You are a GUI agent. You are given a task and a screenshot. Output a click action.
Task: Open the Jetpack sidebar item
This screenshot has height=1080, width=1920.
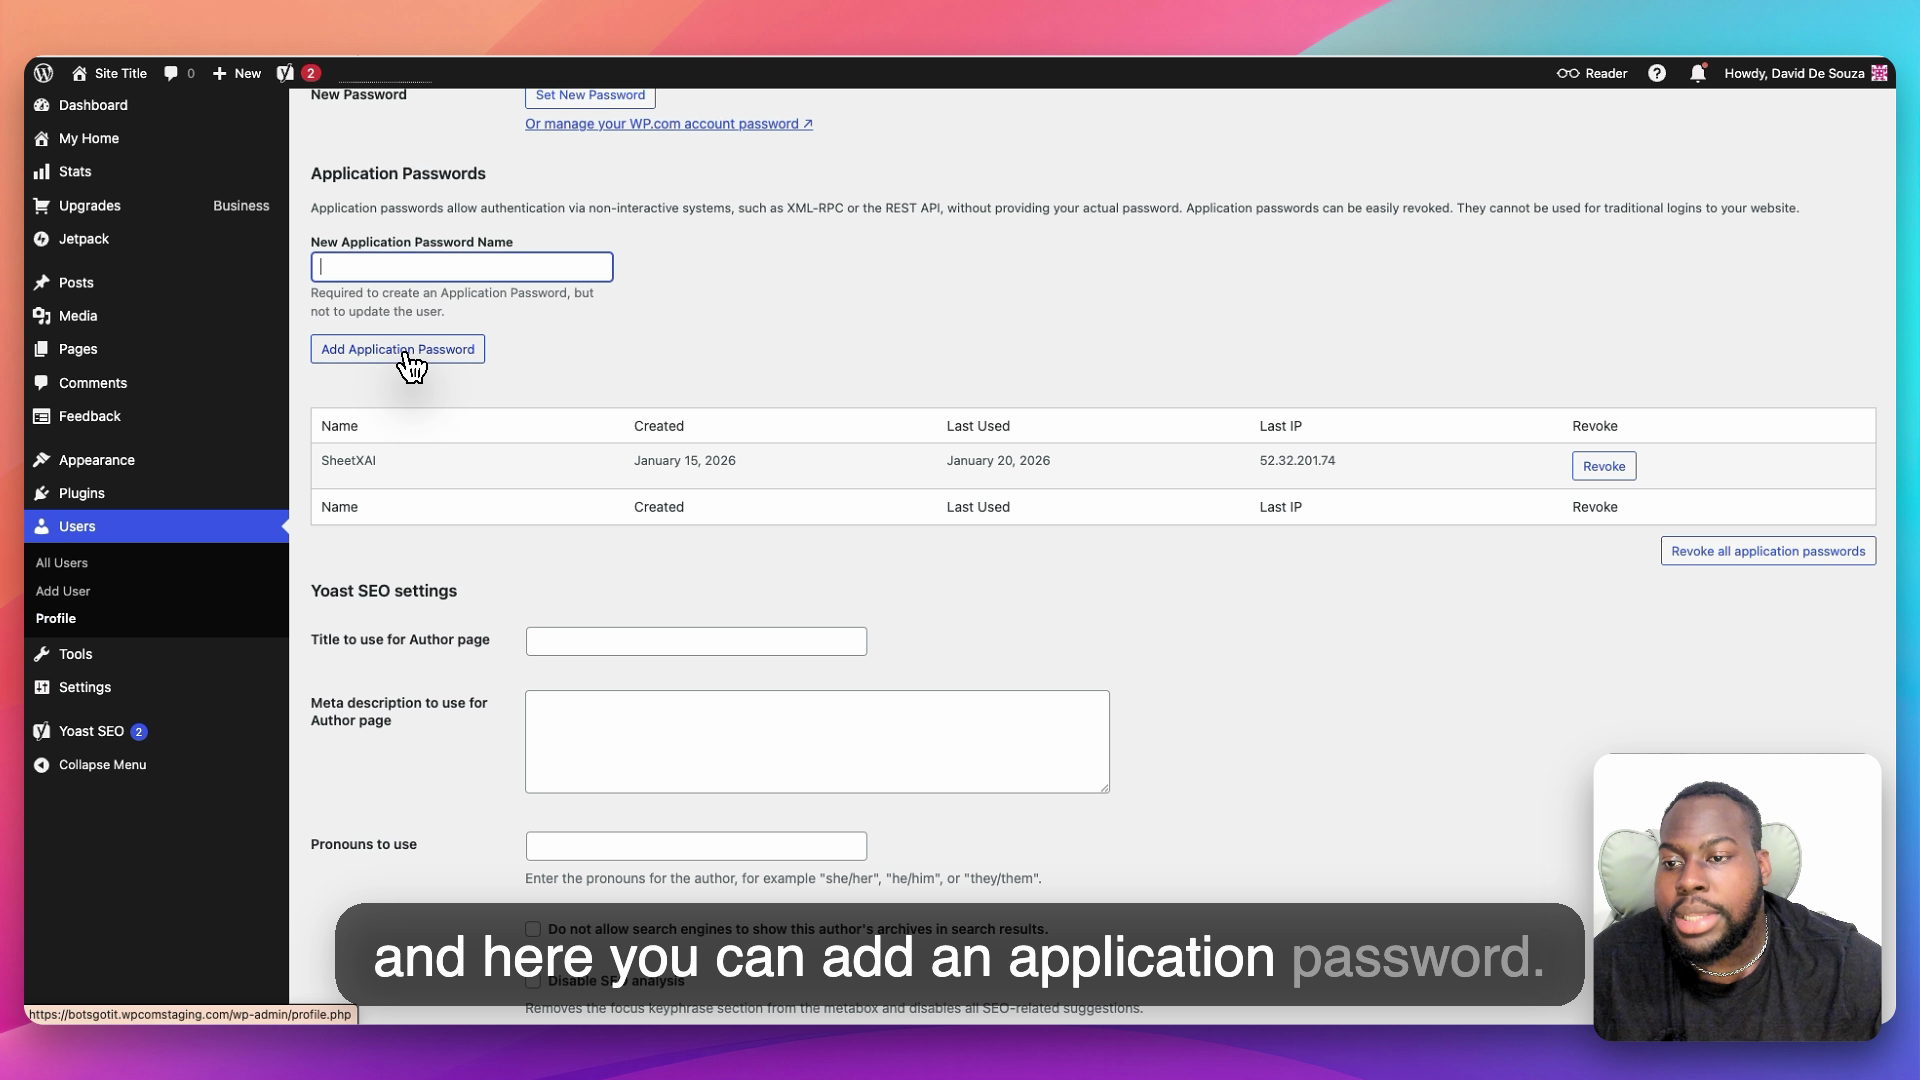(x=83, y=239)
